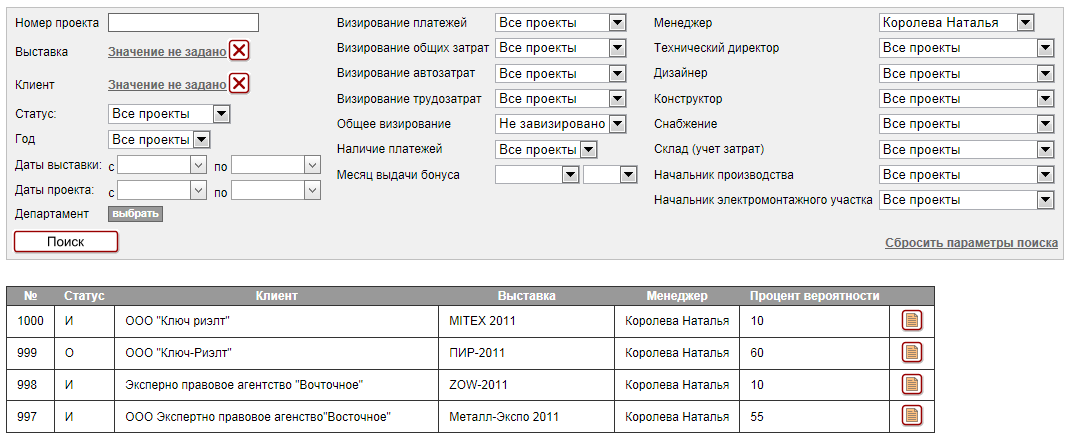Clear the Клиент value with red X
Screen dimensions: 1070x433
tap(239, 85)
